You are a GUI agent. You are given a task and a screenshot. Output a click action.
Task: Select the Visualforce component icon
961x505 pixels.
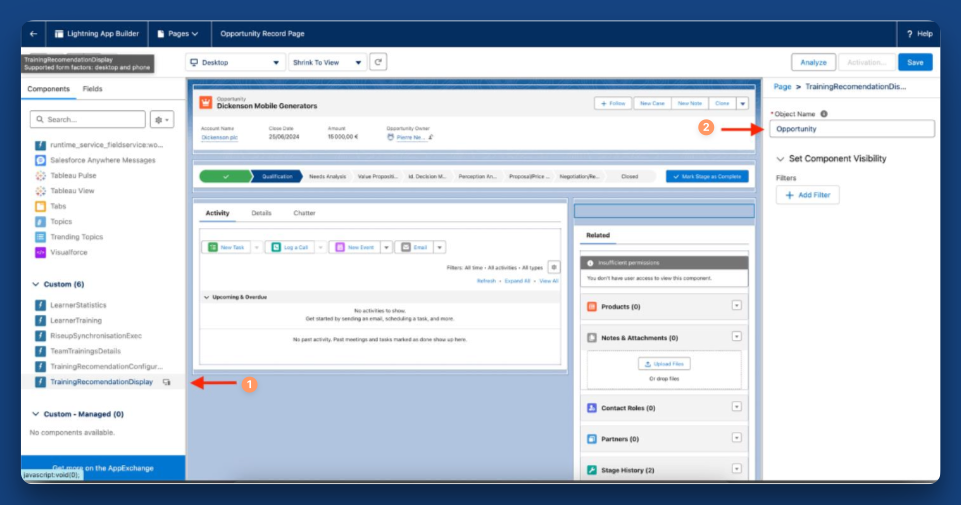tap(40, 252)
